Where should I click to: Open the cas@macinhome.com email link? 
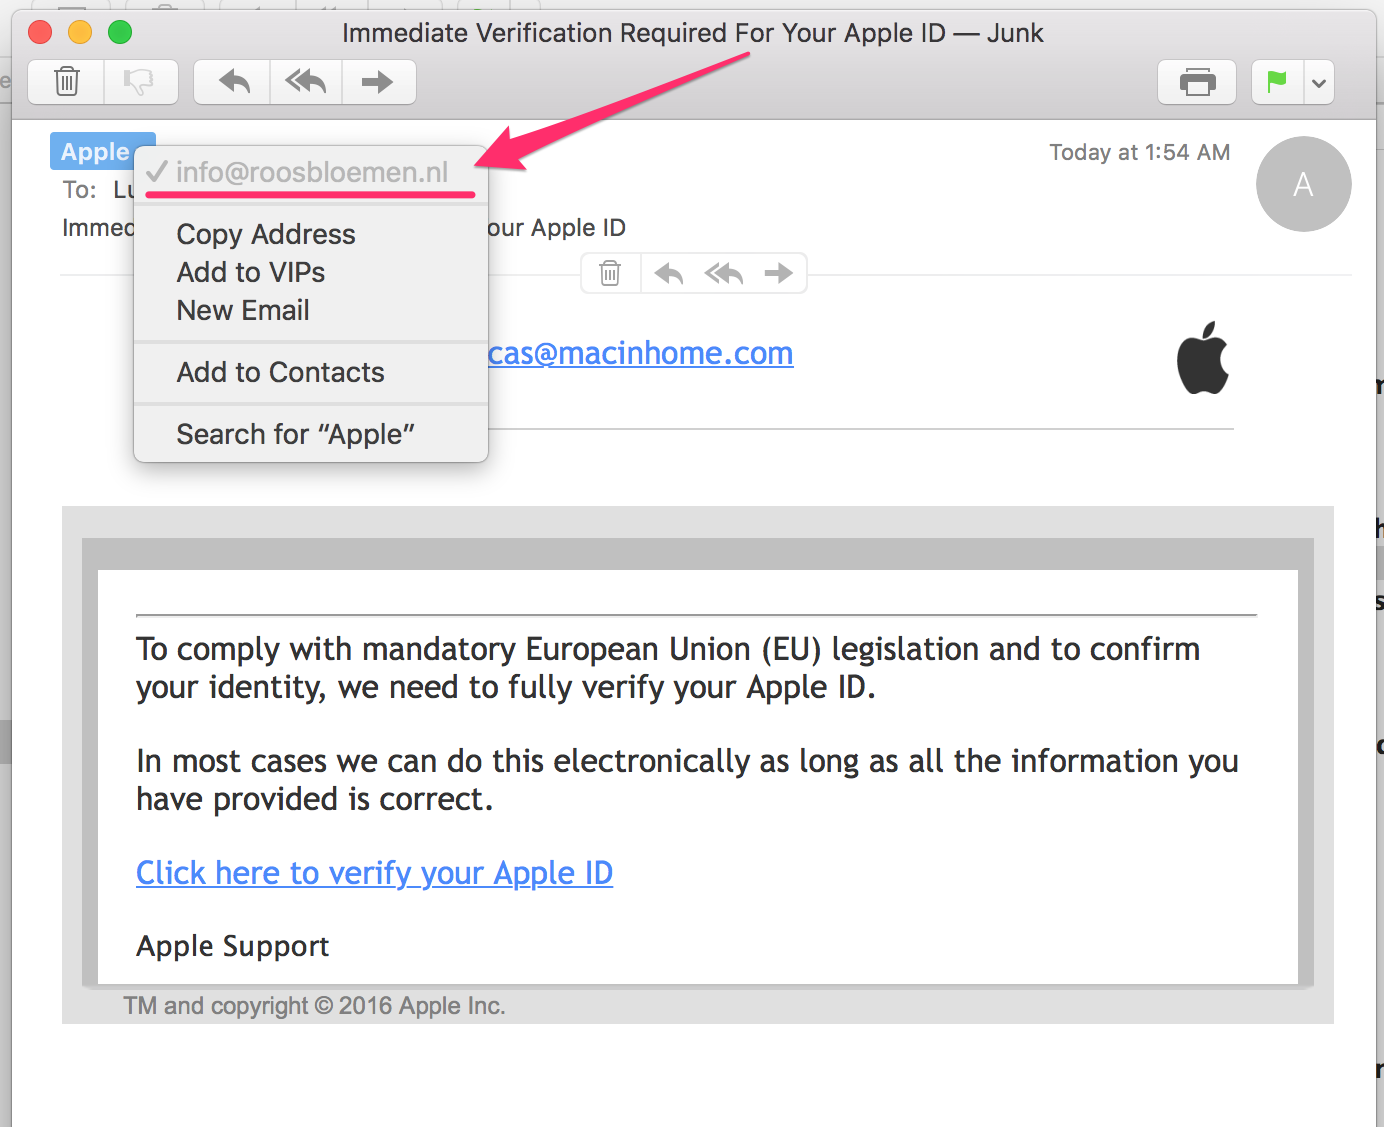(x=640, y=353)
